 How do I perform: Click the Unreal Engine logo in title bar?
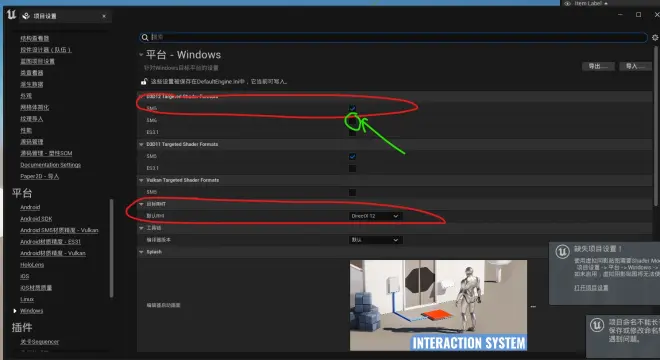(11, 15)
